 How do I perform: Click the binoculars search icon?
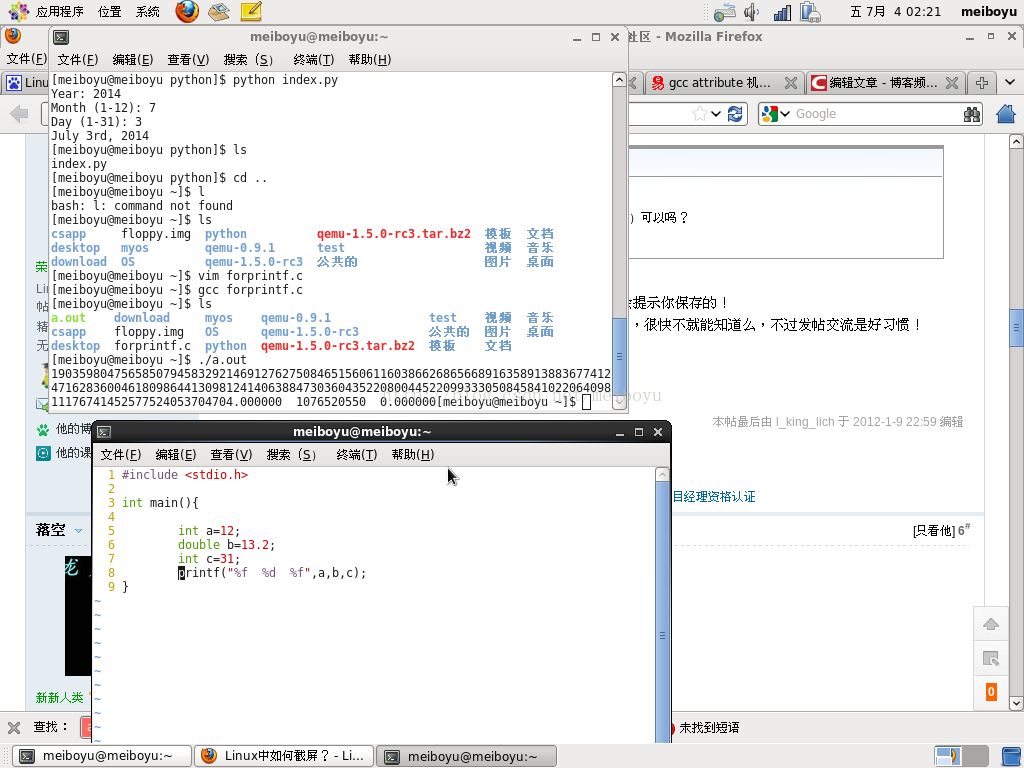pyautogui.click(x=972, y=114)
